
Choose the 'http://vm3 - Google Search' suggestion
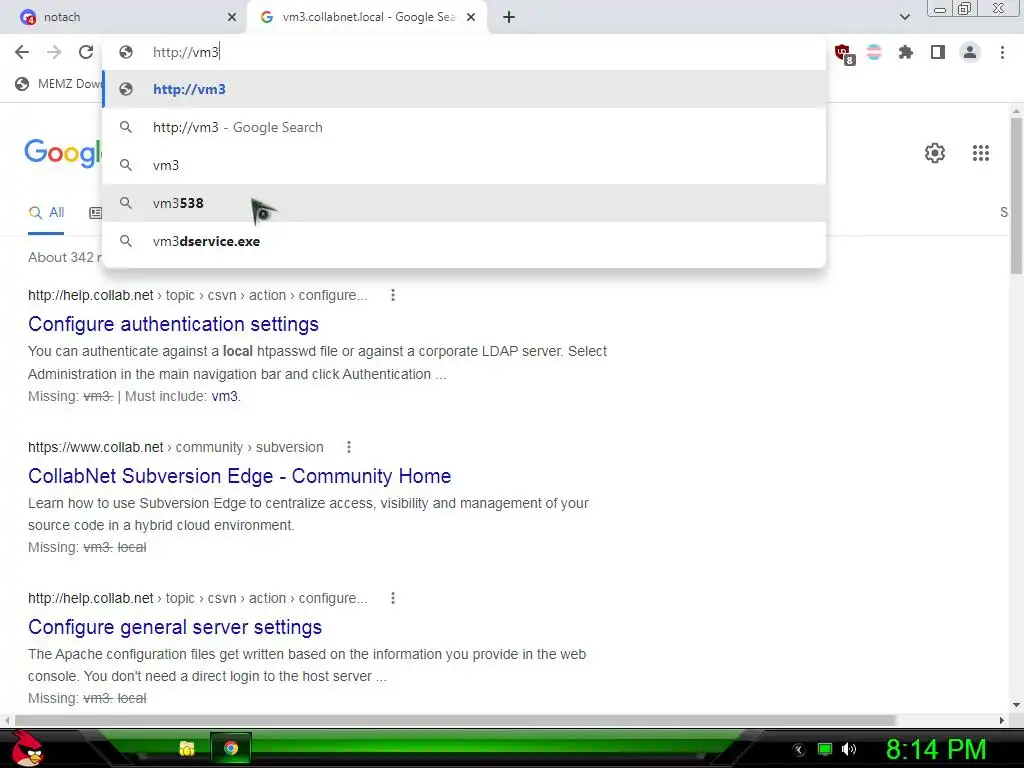464,127
